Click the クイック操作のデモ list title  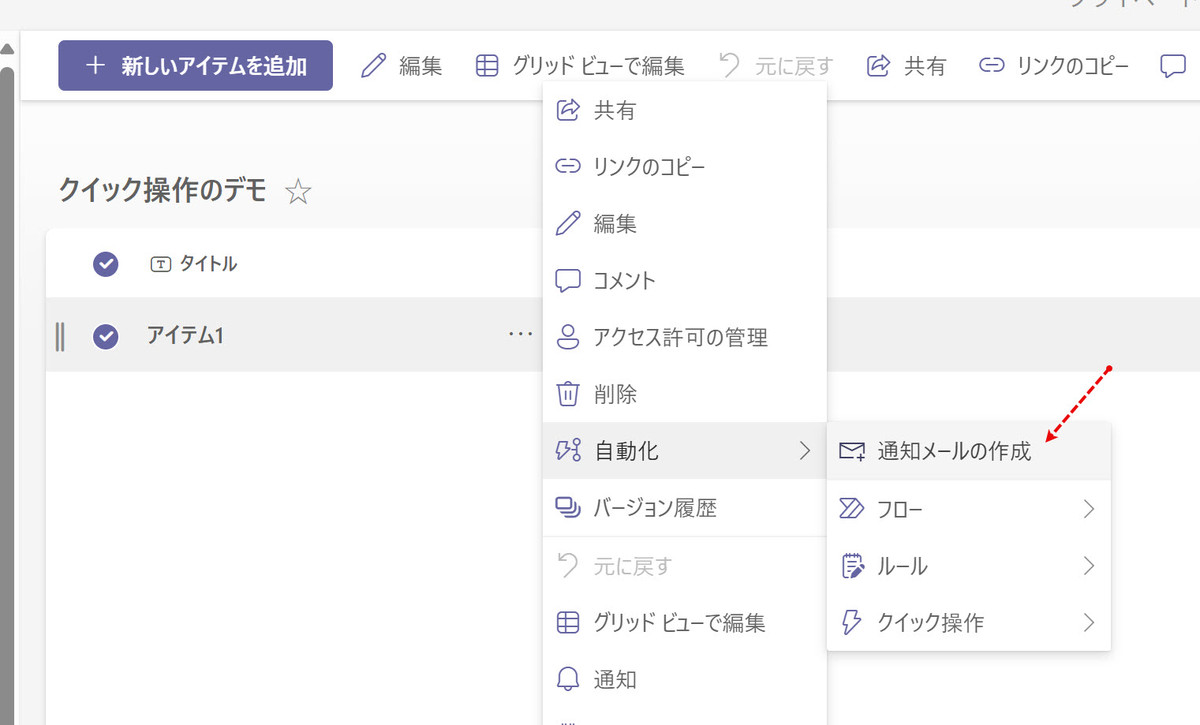(x=162, y=190)
